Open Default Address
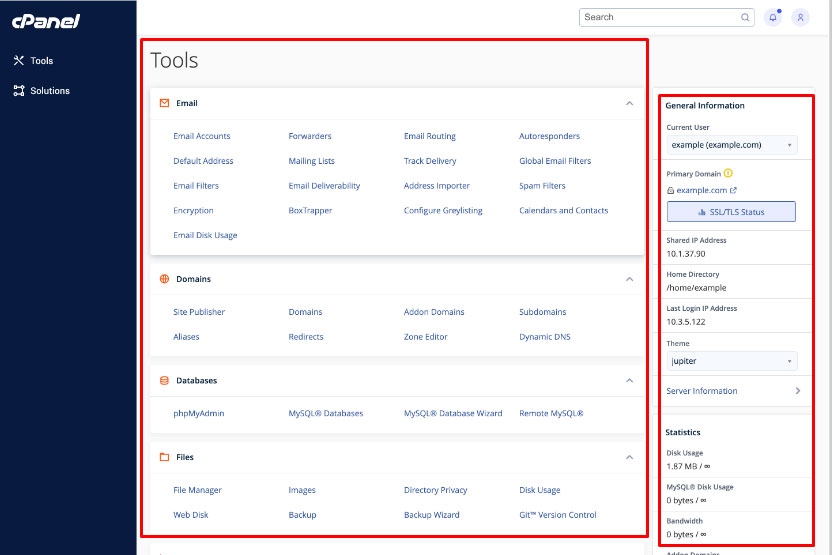 (x=203, y=161)
